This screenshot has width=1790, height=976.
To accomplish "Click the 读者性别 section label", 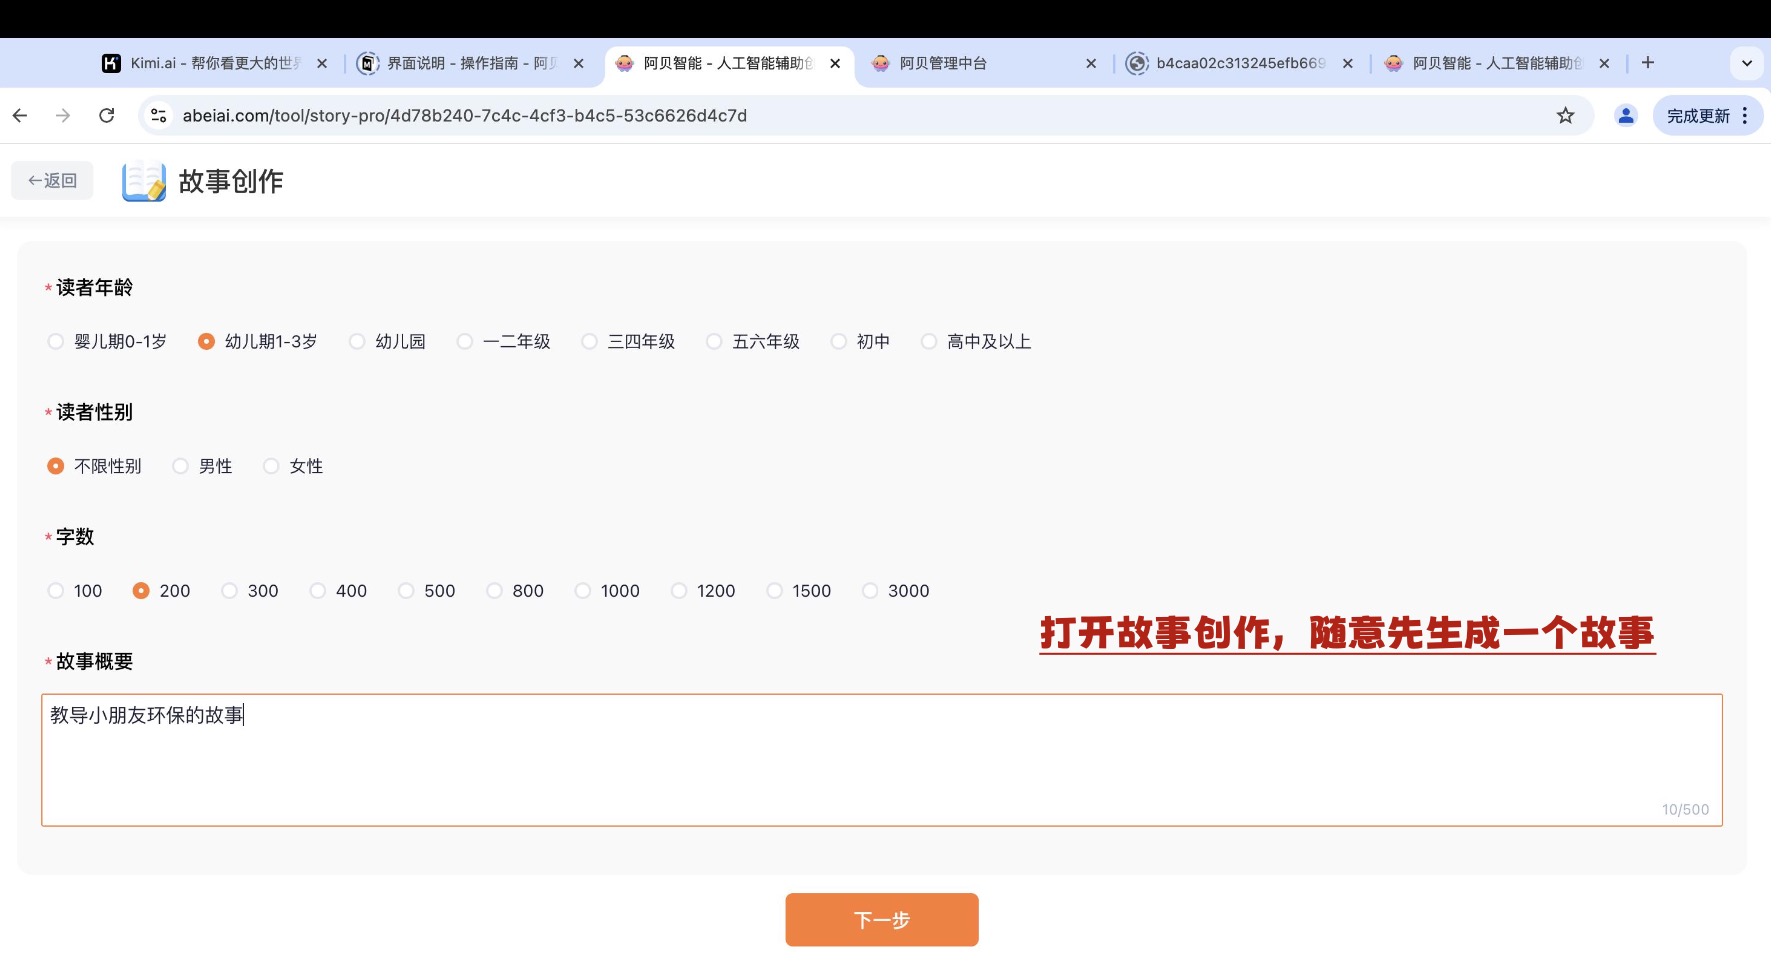I will (x=94, y=412).
